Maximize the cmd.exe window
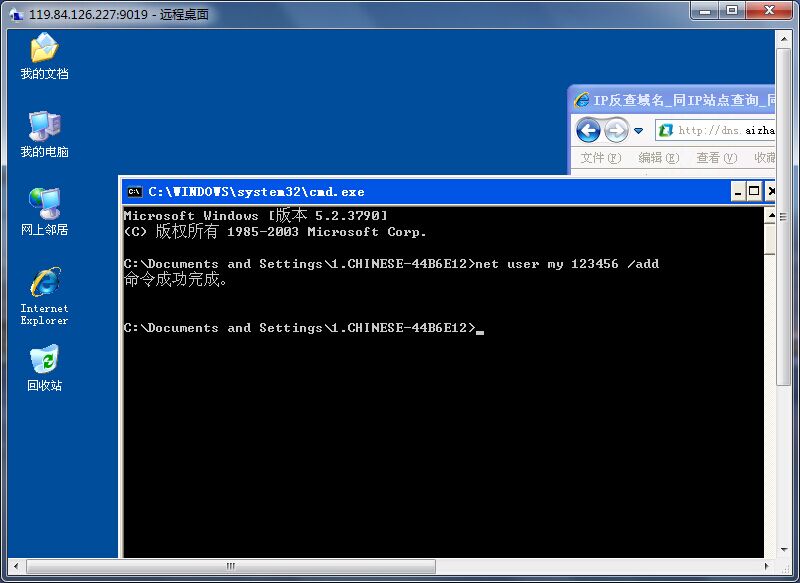The image size is (800, 583). 754,192
